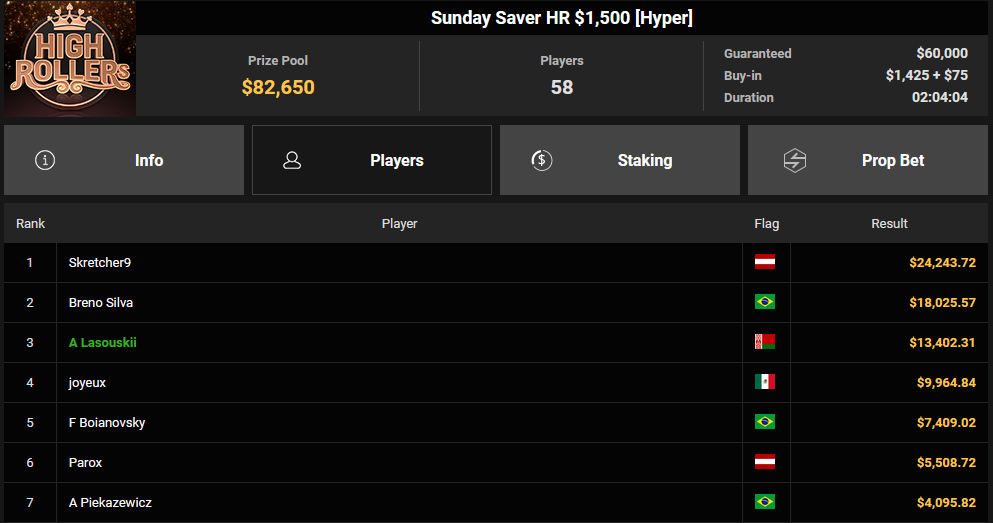Click the Brazilian flag beside Breno Silva
This screenshot has width=993, height=523.
pyautogui.click(x=764, y=302)
